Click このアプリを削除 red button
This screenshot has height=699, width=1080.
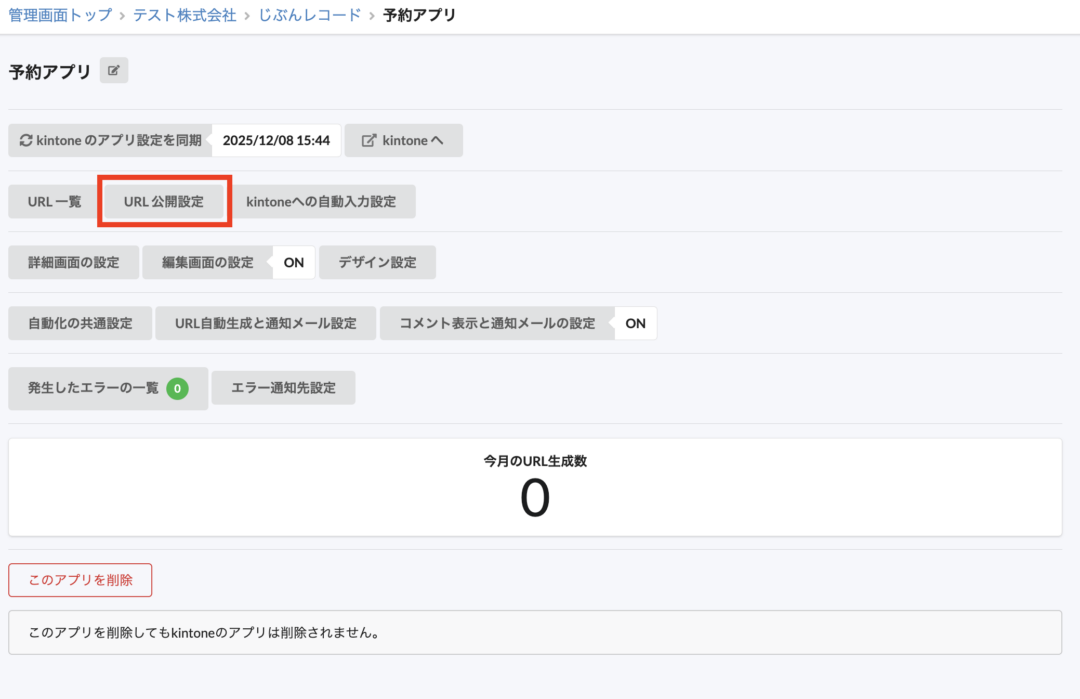pos(80,580)
